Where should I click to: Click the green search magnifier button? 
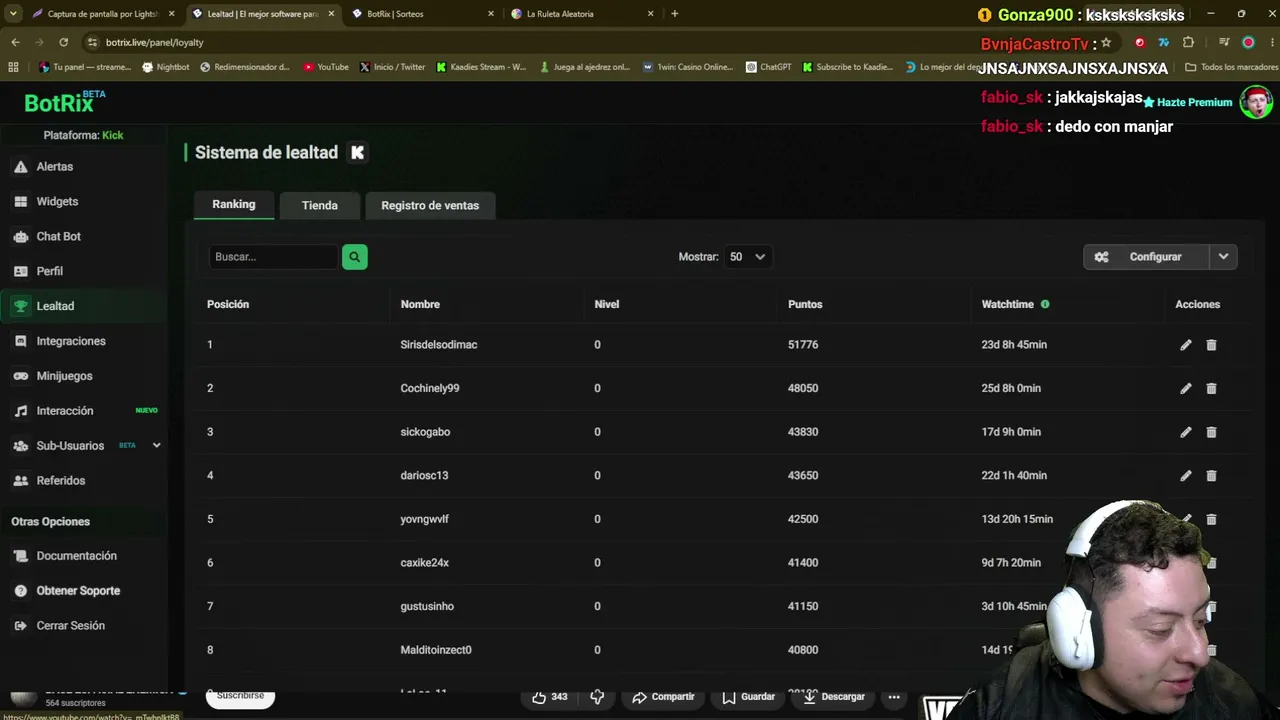[354, 257]
